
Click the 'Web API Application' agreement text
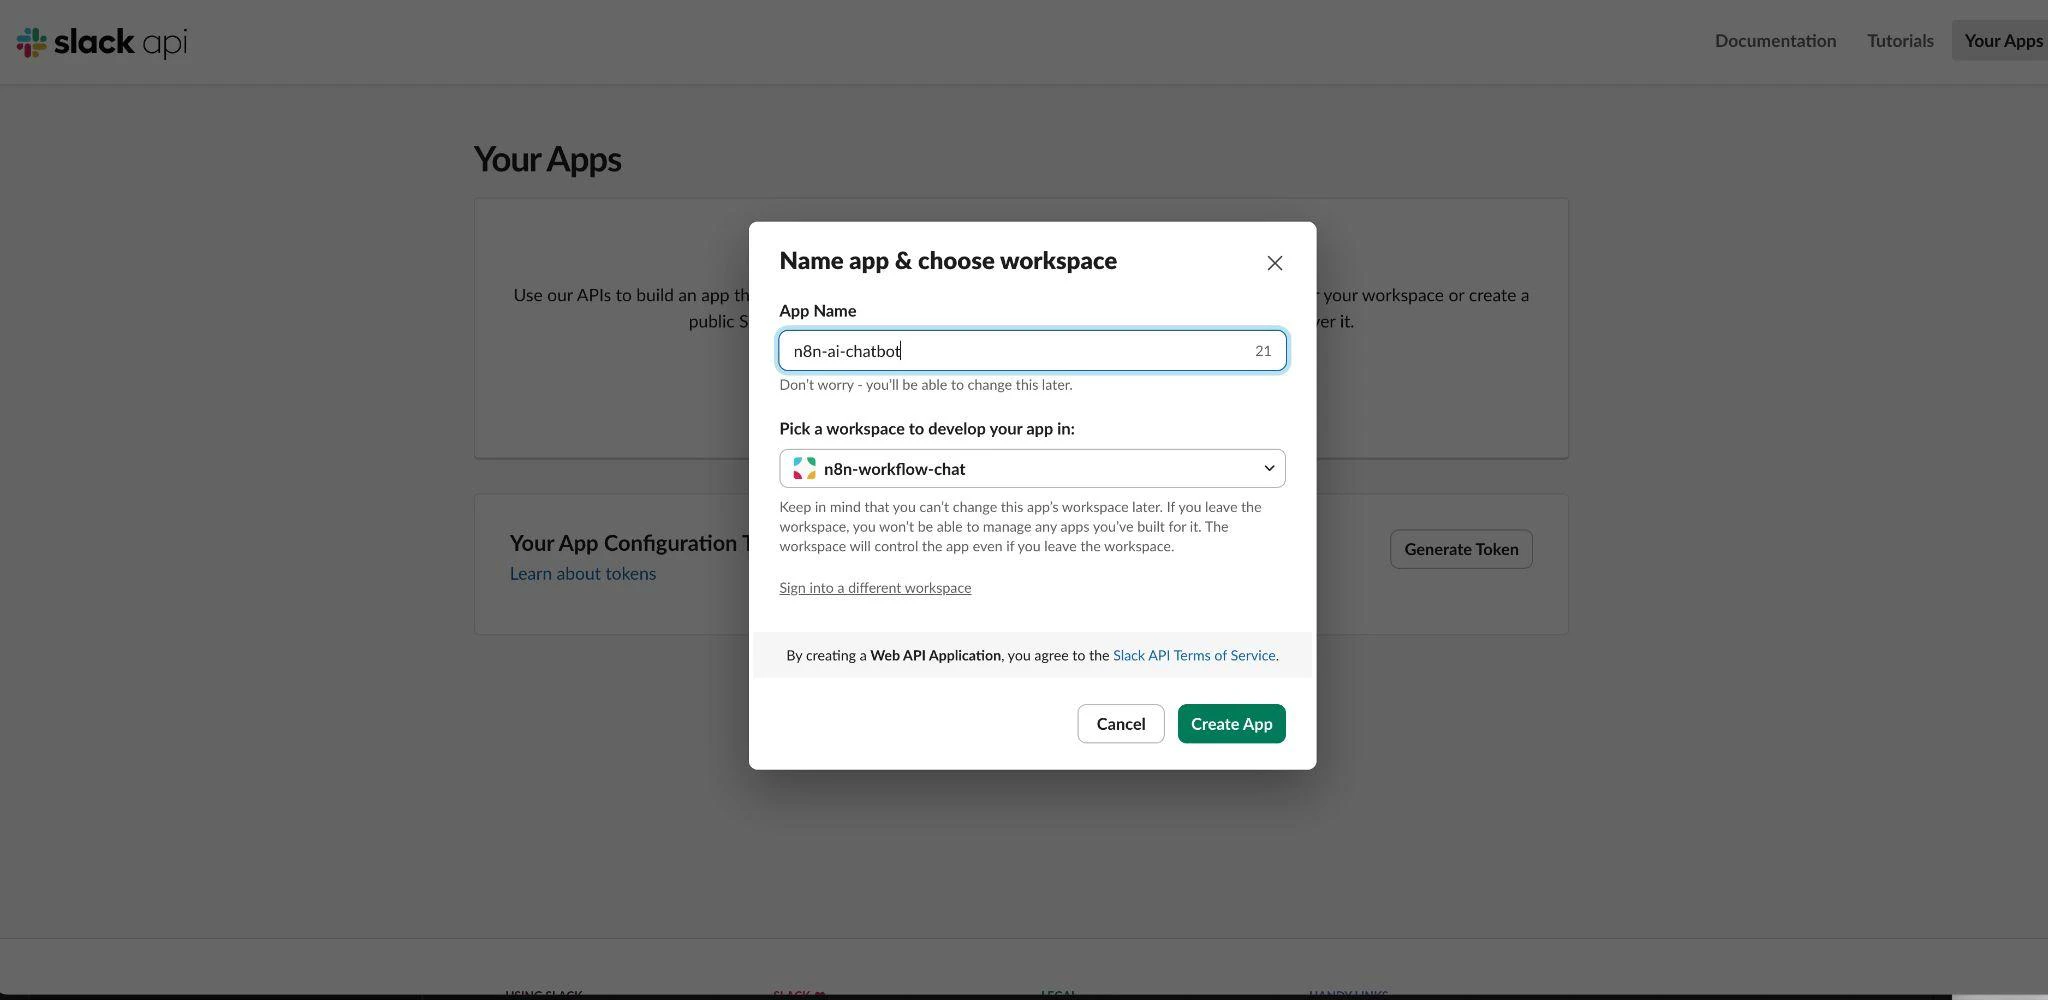pos(935,656)
